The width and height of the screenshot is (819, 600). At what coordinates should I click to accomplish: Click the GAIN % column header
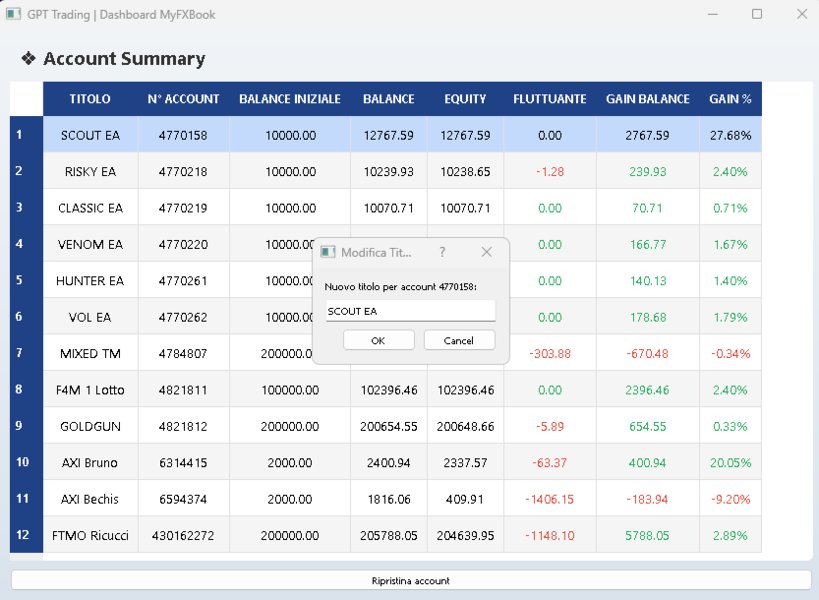click(729, 98)
